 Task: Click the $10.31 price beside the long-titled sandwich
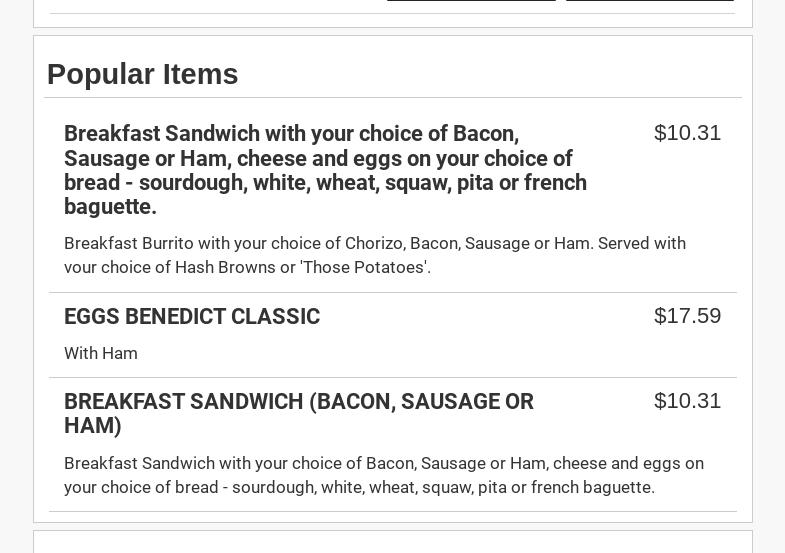pyautogui.click(x=687, y=133)
